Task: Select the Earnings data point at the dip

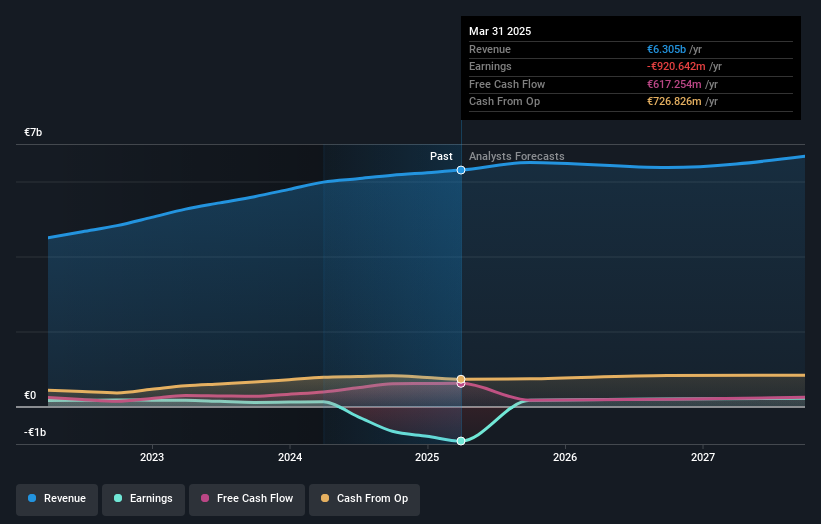Action: pyautogui.click(x=461, y=441)
